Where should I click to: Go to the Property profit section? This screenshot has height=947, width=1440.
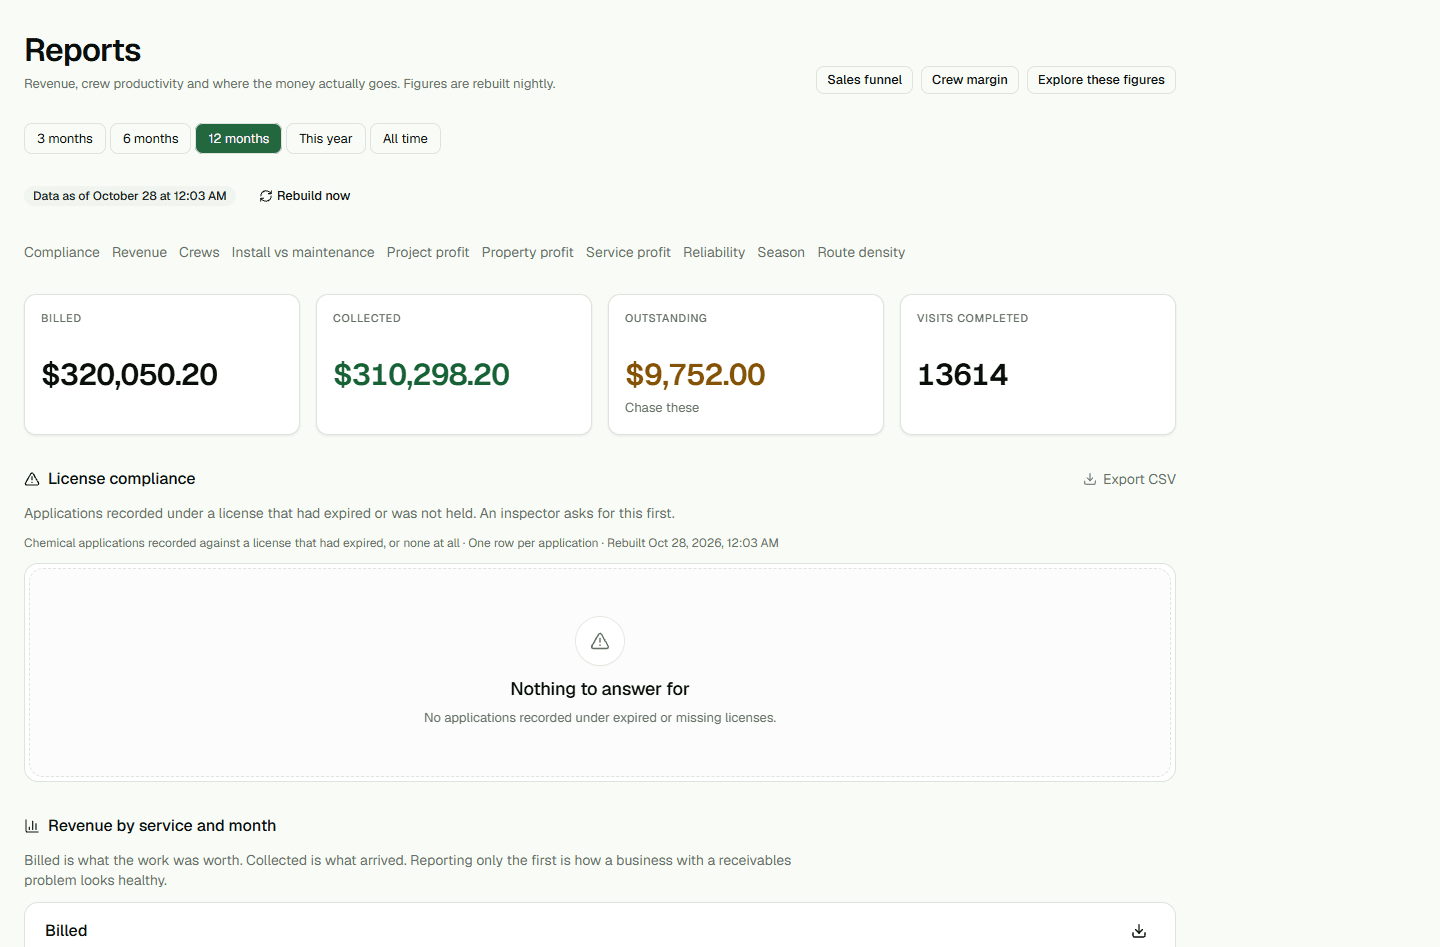(528, 252)
